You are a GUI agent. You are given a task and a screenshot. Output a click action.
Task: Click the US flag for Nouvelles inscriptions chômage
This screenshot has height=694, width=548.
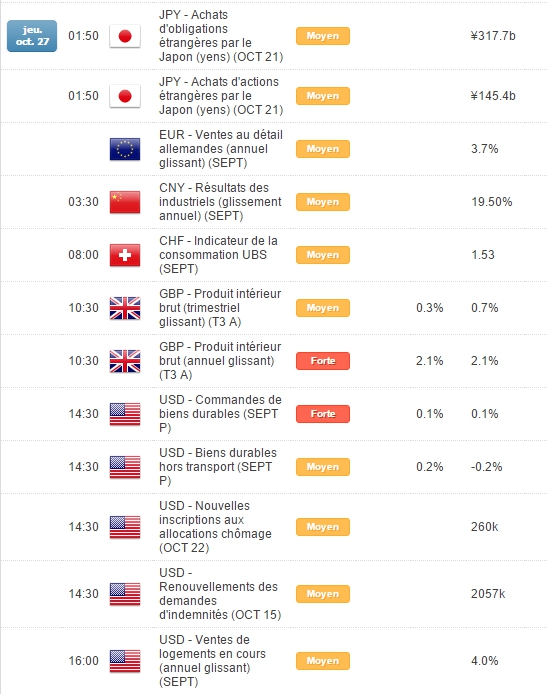pyautogui.click(x=125, y=527)
